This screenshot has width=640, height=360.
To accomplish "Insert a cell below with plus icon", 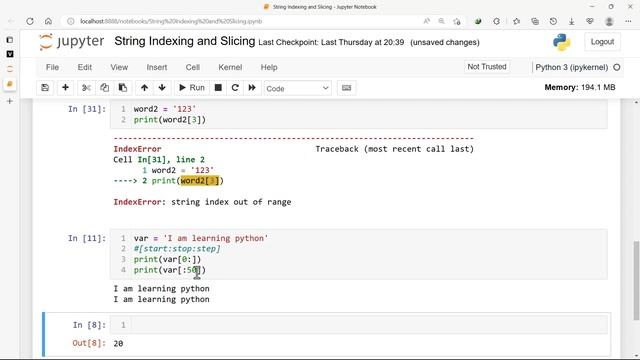I will coord(65,88).
